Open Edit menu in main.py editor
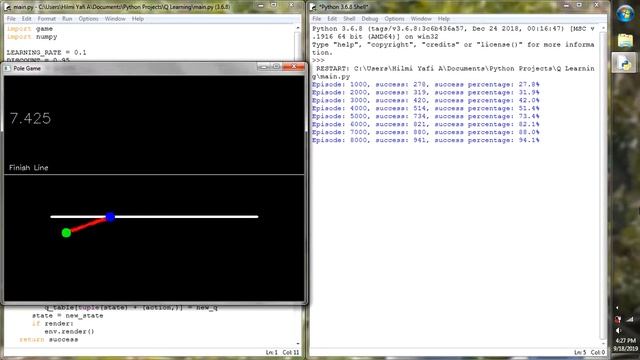The height and width of the screenshot is (360, 640). point(26,19)
